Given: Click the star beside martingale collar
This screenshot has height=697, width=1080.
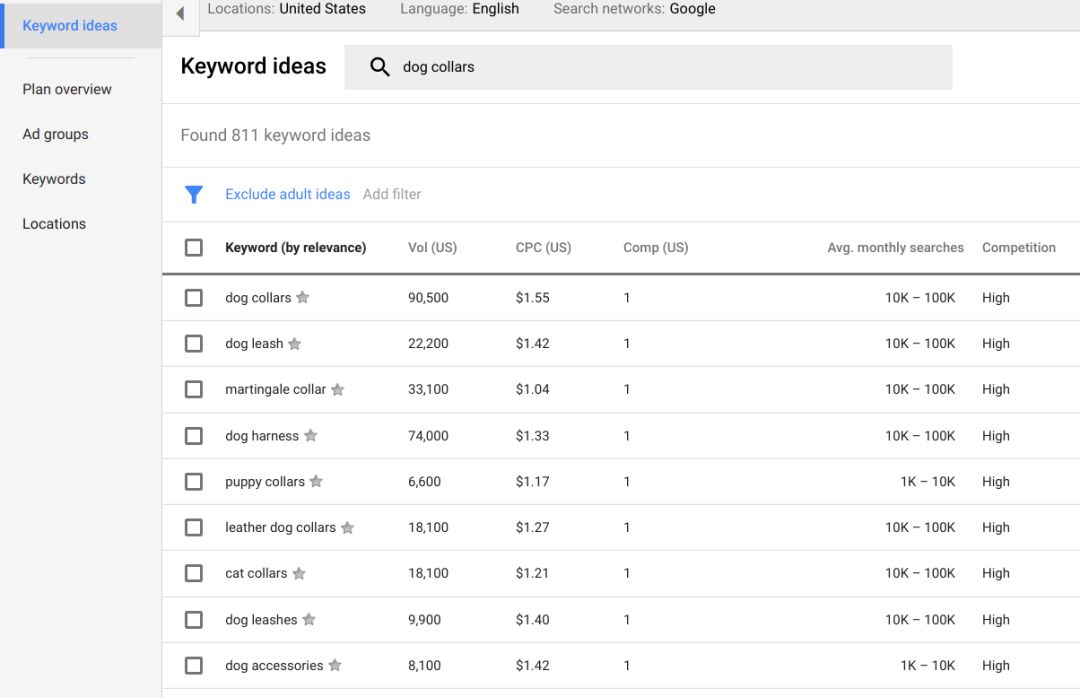Looking at the screenshot, I should tap(338, 390).
